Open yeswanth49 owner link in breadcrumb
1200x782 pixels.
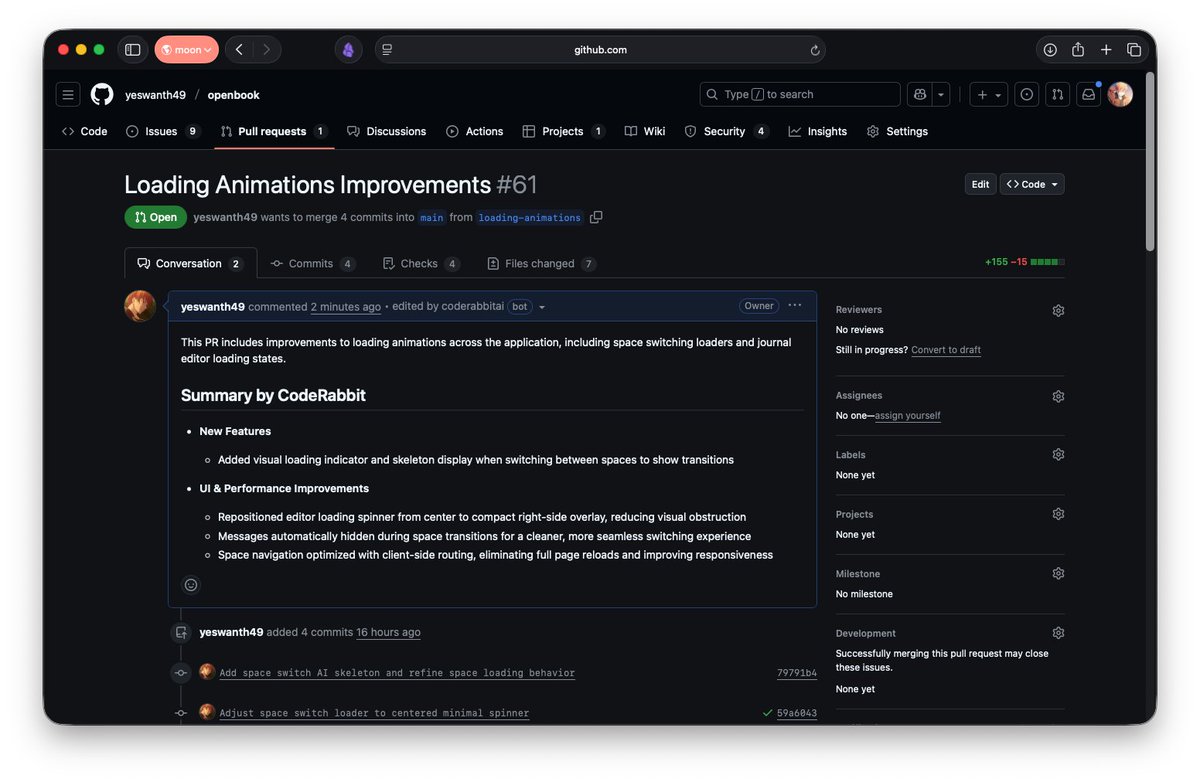155,95
